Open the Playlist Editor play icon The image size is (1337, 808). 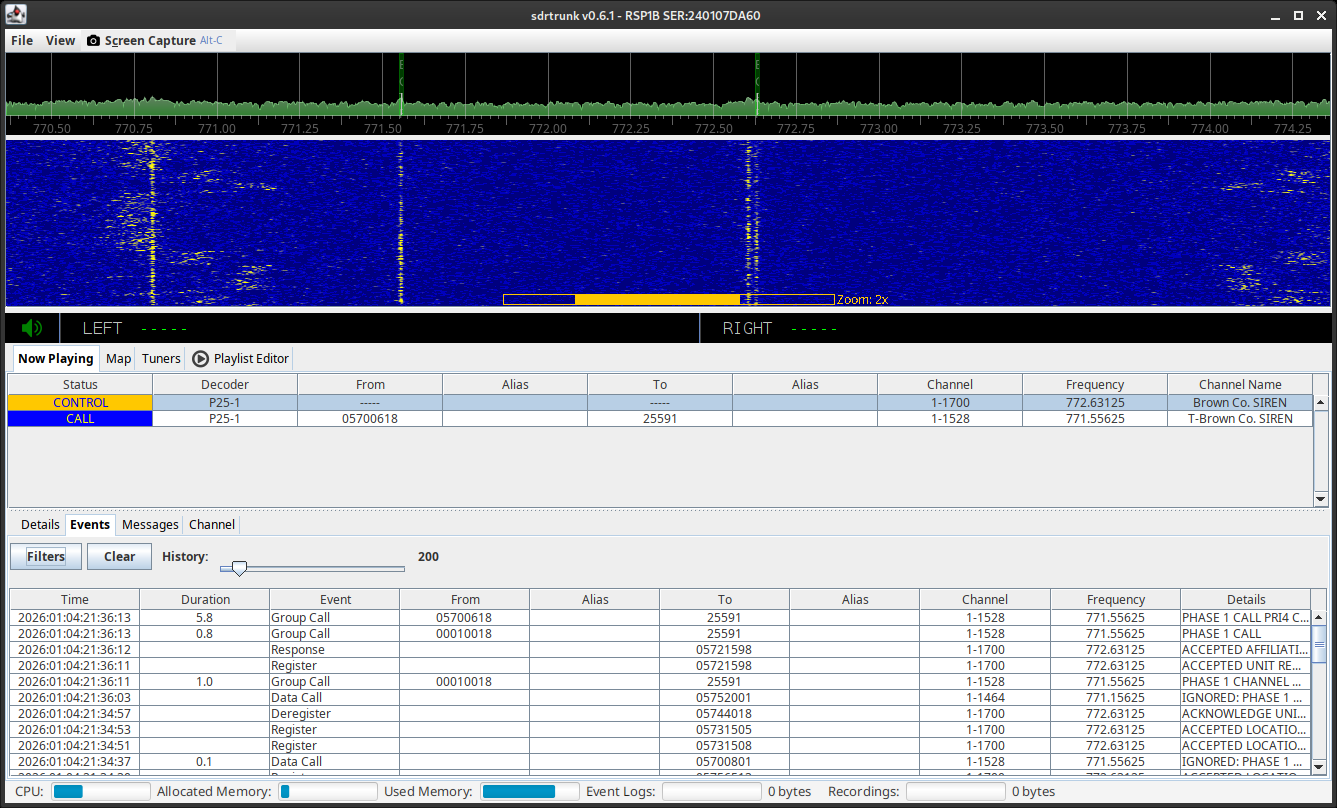tap(200, 359)
